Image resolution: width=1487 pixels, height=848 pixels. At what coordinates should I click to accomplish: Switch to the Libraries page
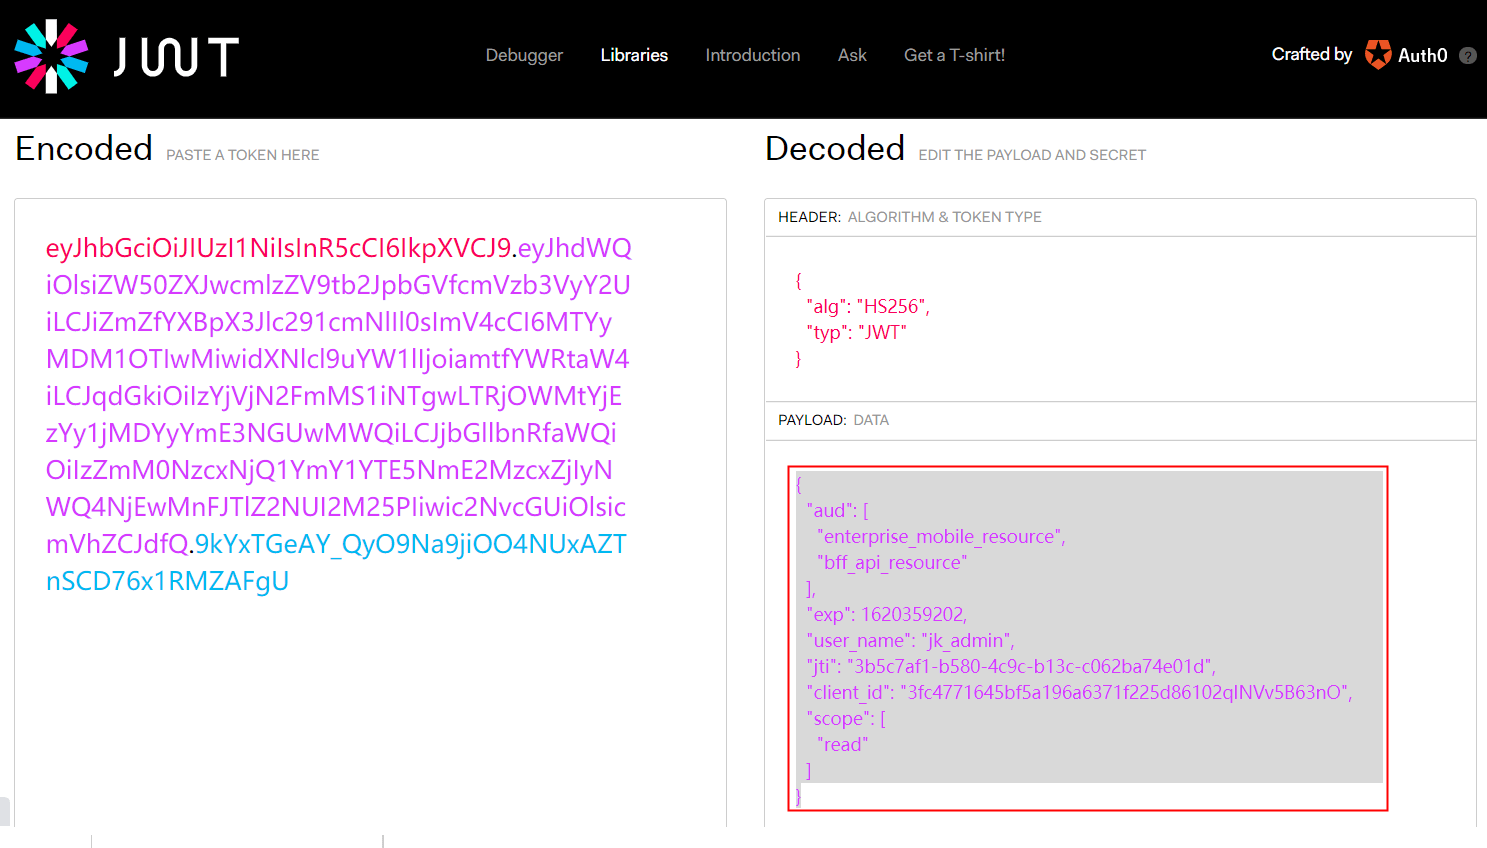coord(634,55)
